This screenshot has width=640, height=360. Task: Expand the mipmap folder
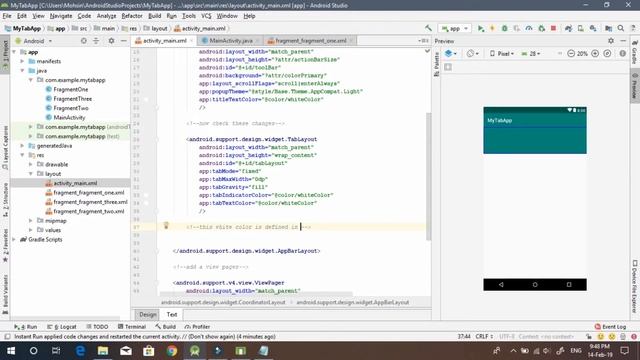31,221
